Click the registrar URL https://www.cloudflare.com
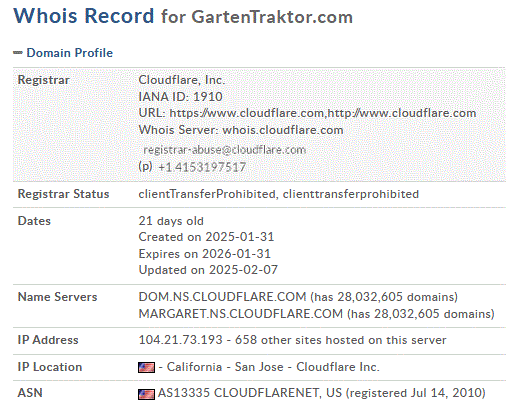507x408 pixels. 246,113
